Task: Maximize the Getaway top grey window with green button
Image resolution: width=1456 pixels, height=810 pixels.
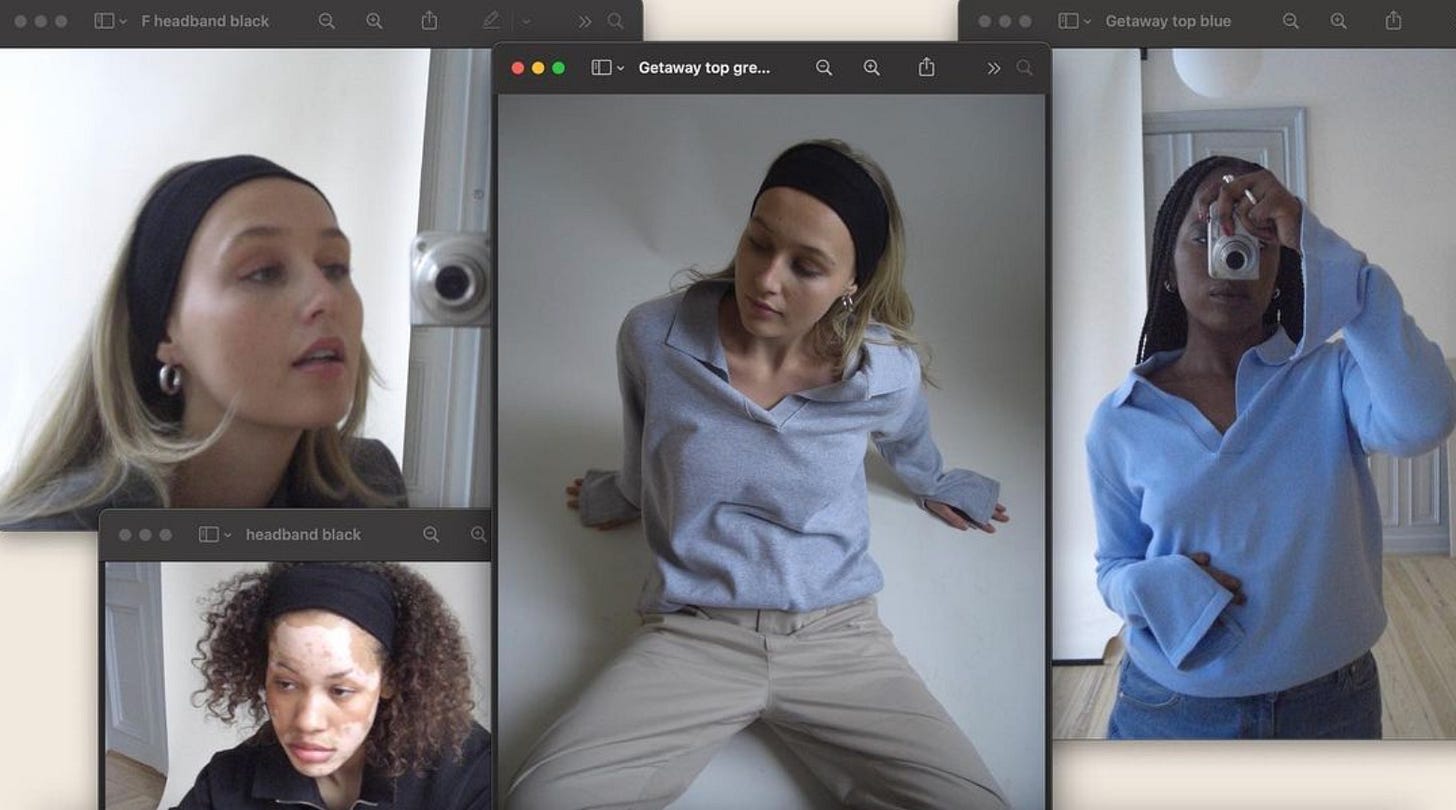Action: coord(559,68)
